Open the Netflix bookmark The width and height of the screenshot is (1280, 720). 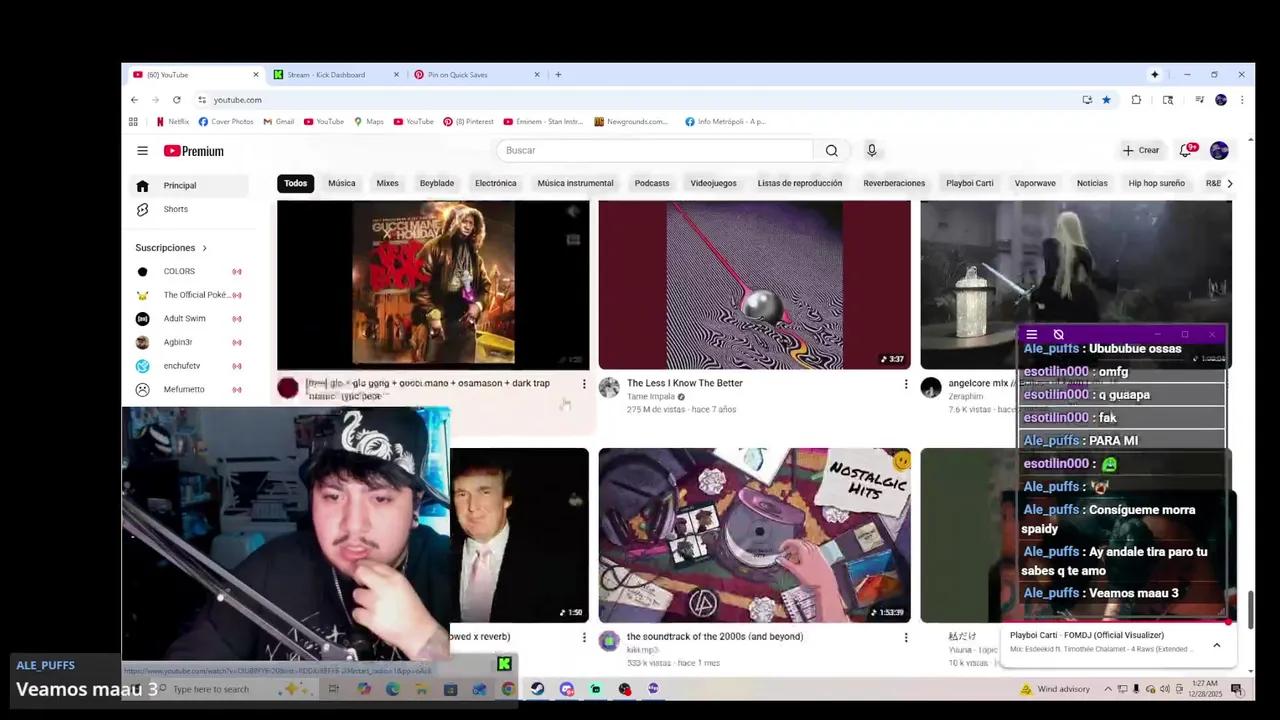(x=172, y=122)
